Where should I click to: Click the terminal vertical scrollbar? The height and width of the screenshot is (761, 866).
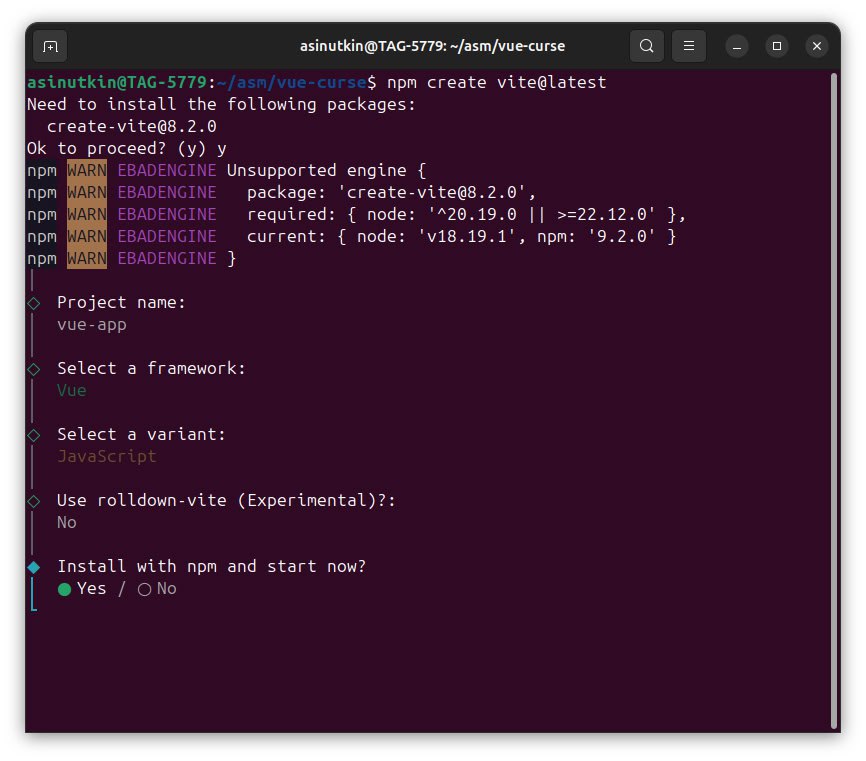[x=833, y=400]
